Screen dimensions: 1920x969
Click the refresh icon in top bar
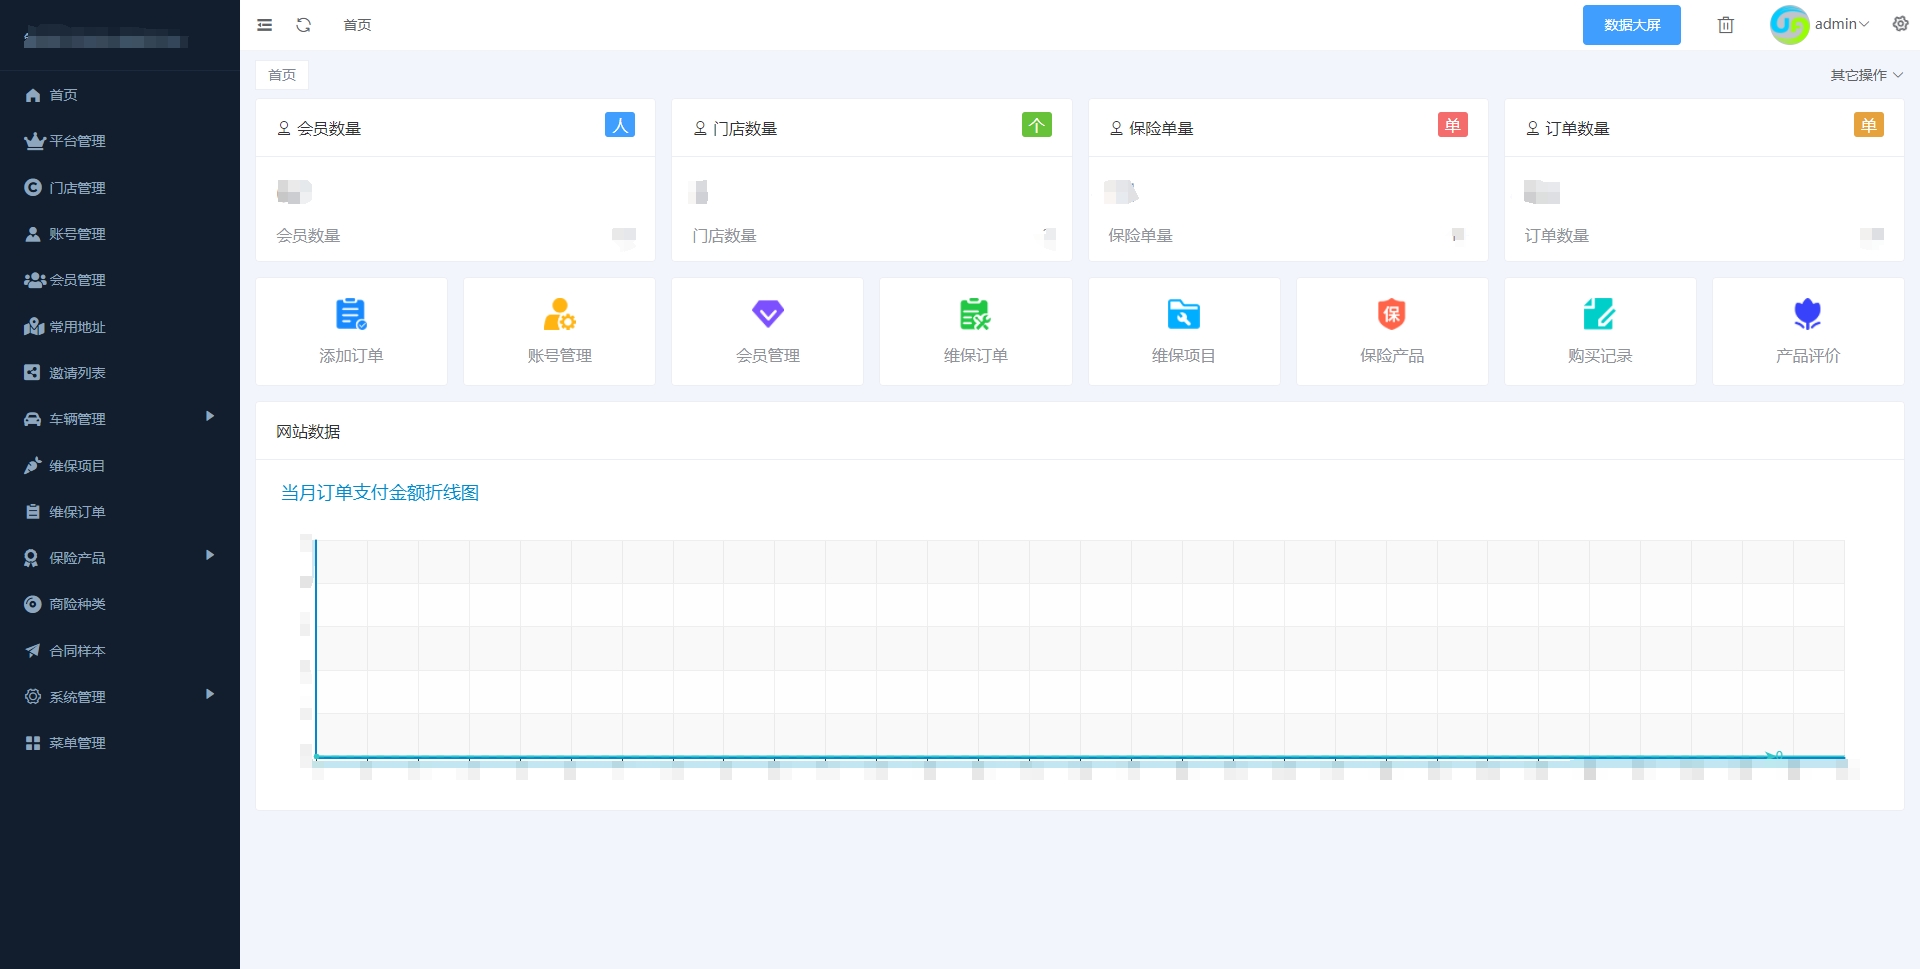pyautogui.click(x=304, y=25)
